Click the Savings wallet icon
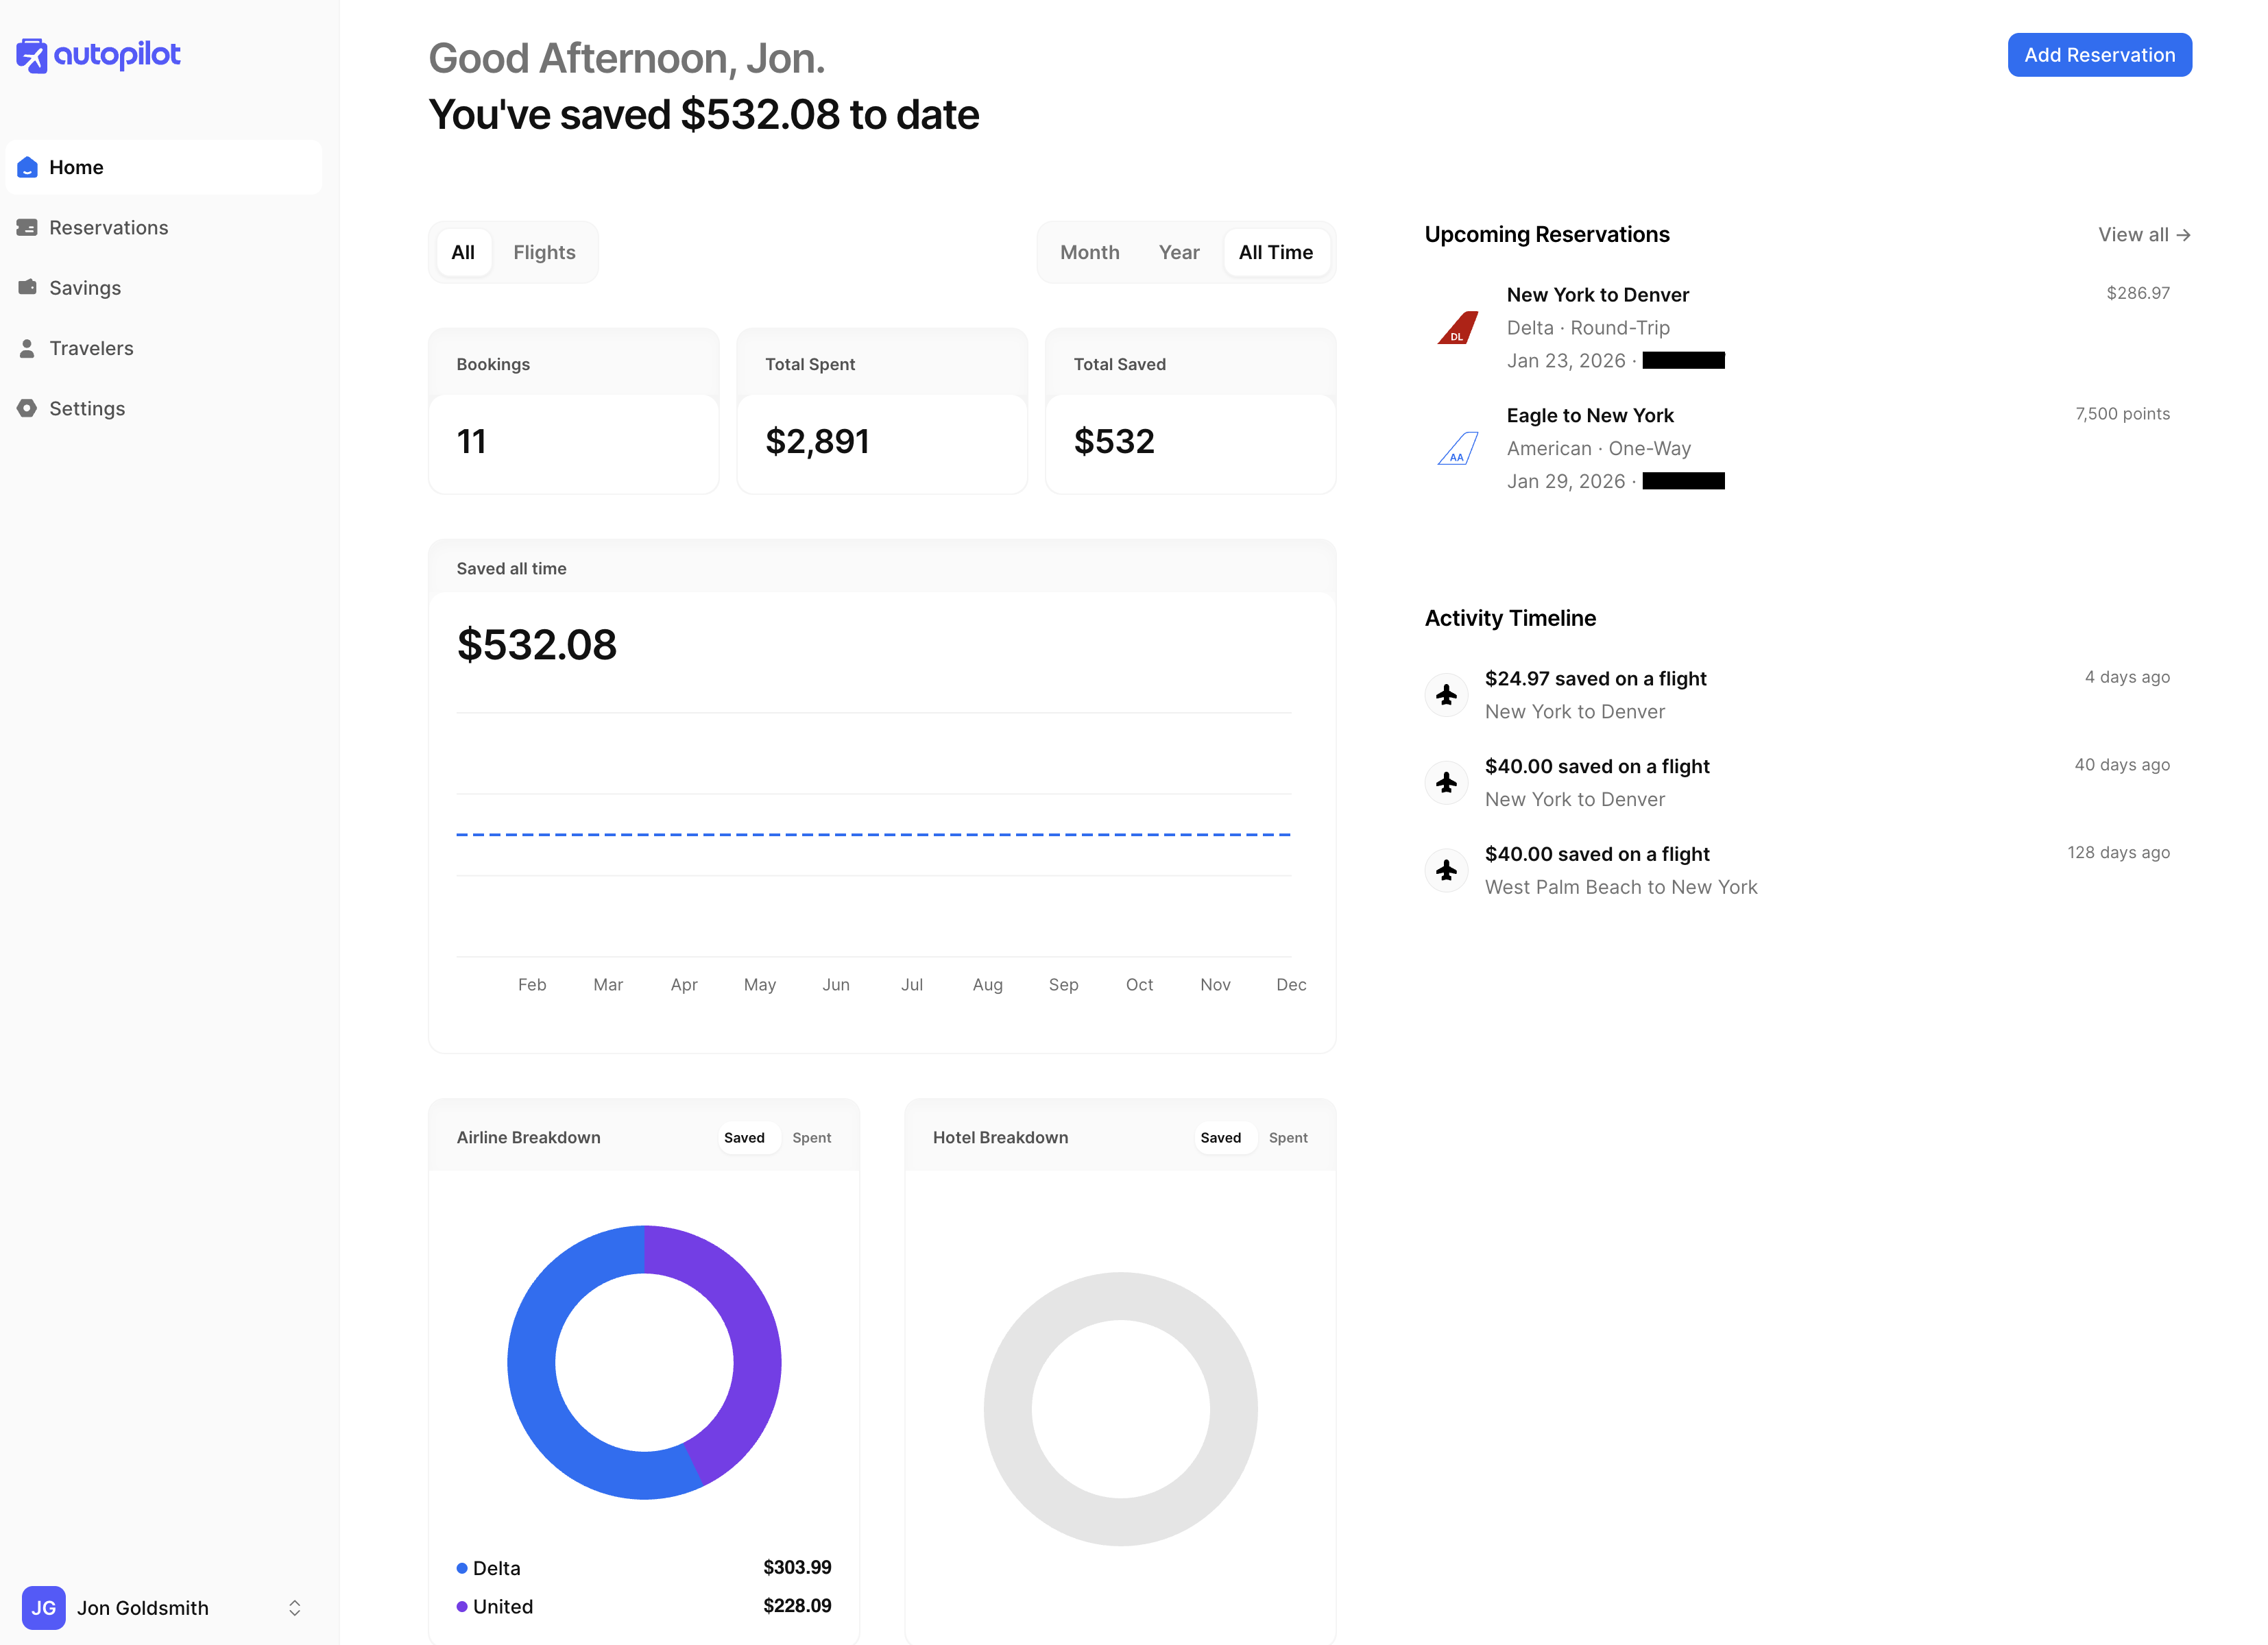This screenshot has width=2268, height=1645. 27,288
